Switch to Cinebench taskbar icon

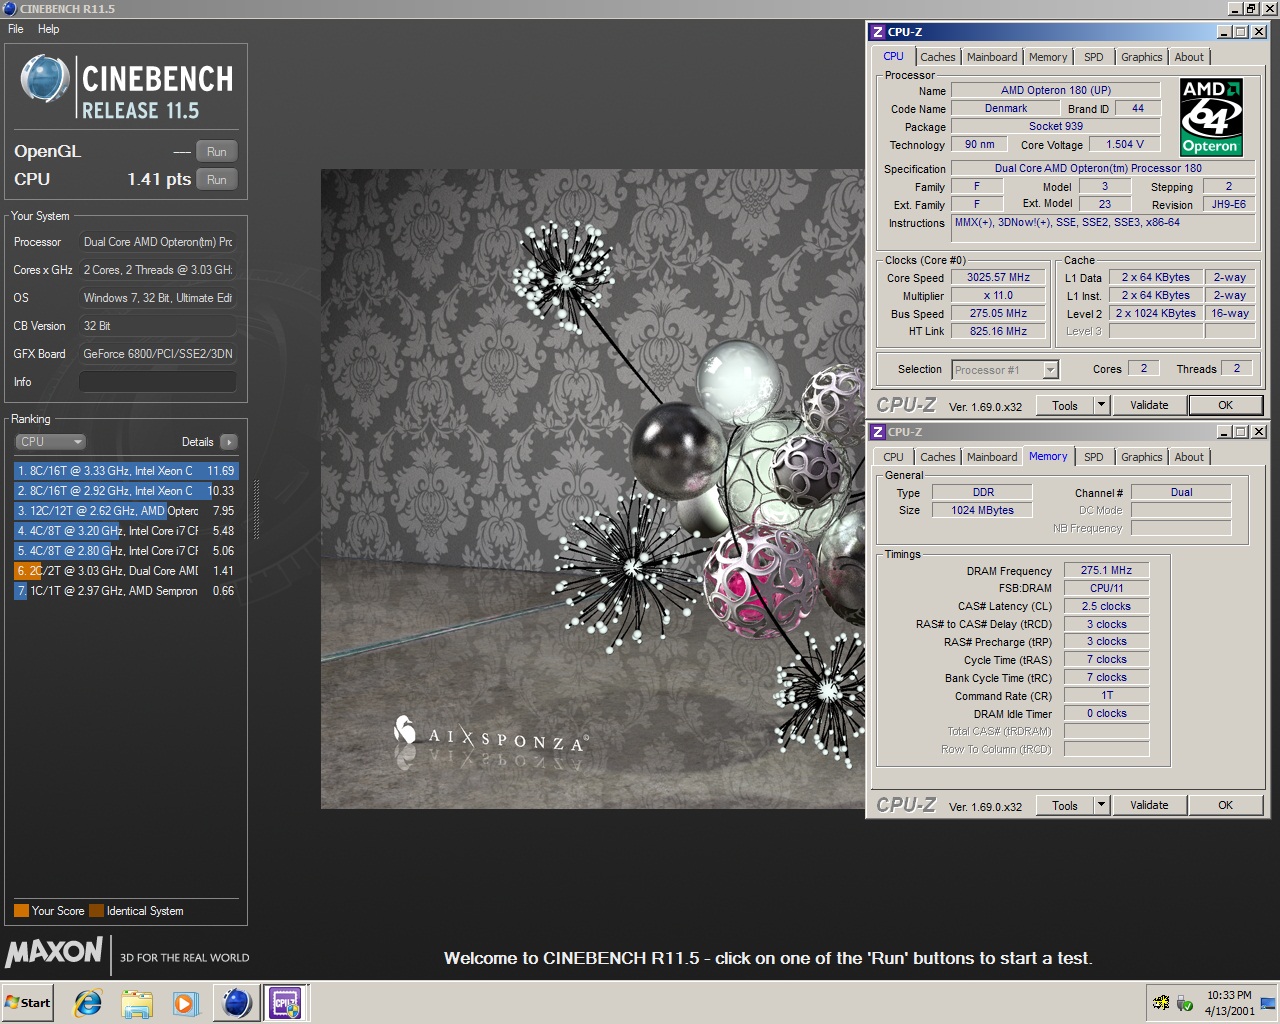point(236,1002)
